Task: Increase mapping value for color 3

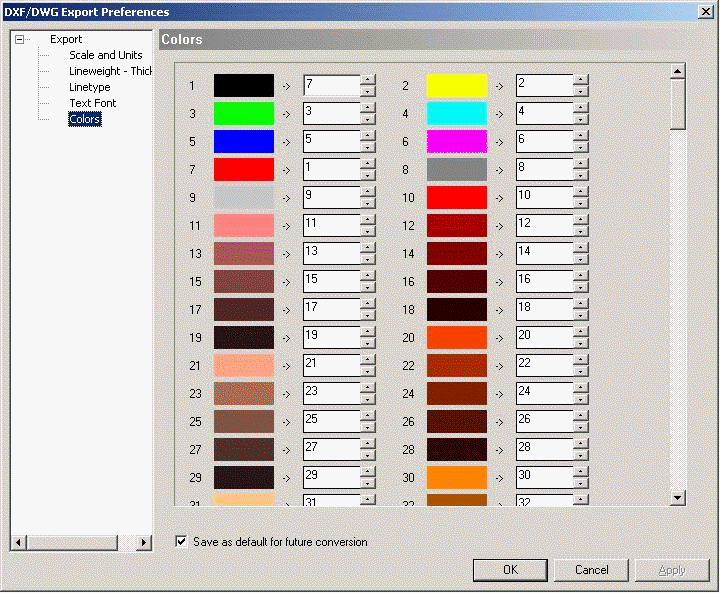Action: (367, 108)
